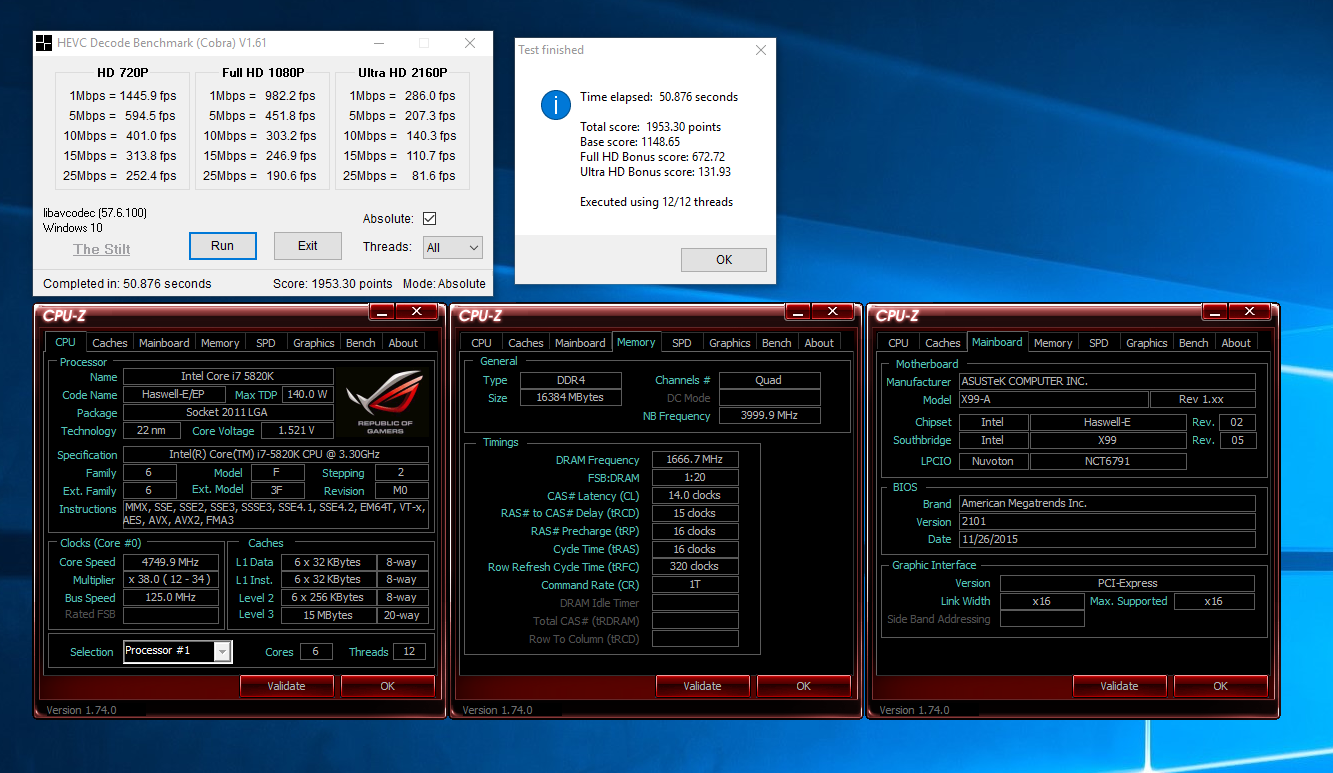Click the Multiplier value x 38.0
Image resolution: width=1333 pixels, height=773 pixels.
pyautogui.click(x=171, y=580)
